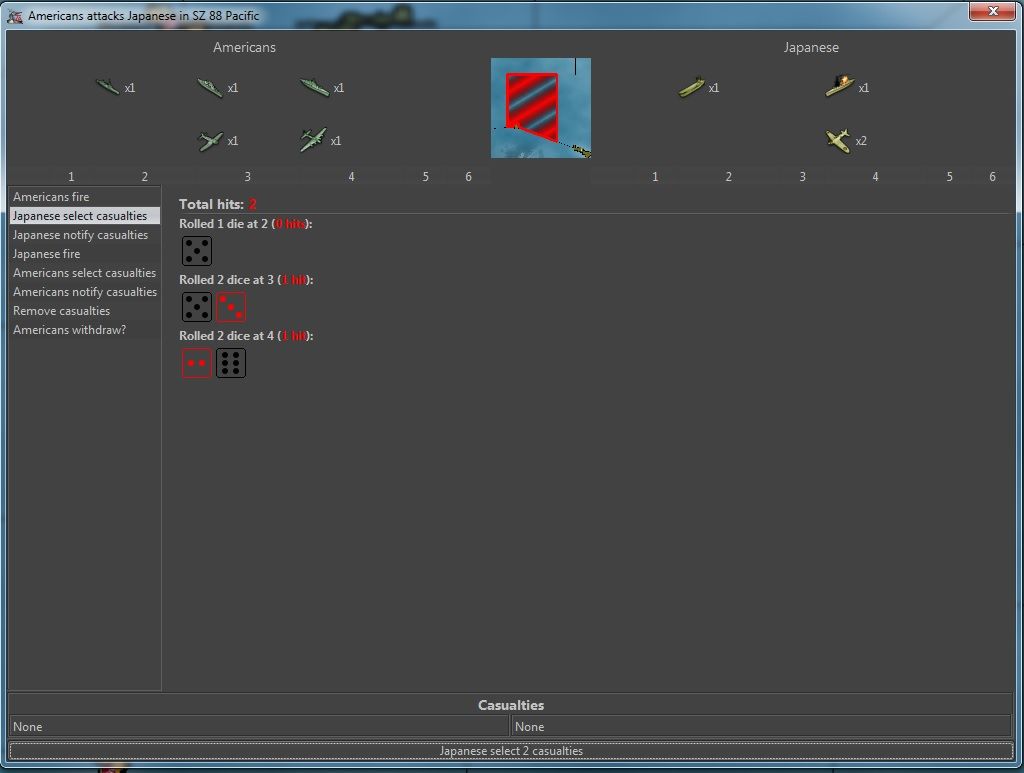Click the American battleship unit icon

click(x=314, y=88)
